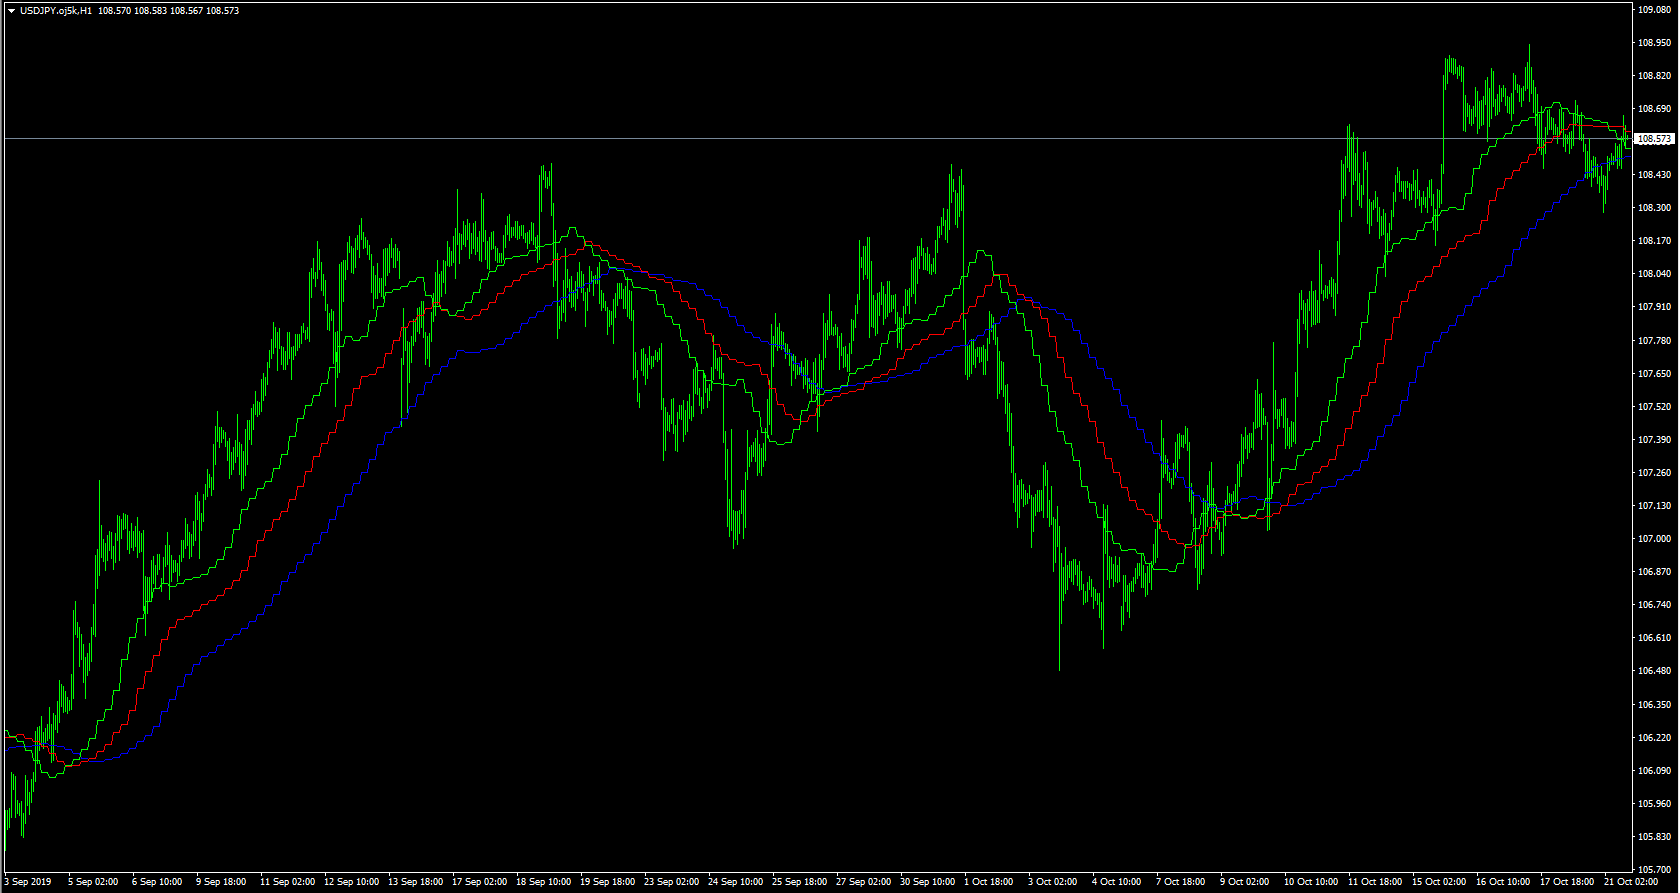Screen dimensions: 1680x893
Task: Select the current price tag 108.573
Action: (1656, 139)
